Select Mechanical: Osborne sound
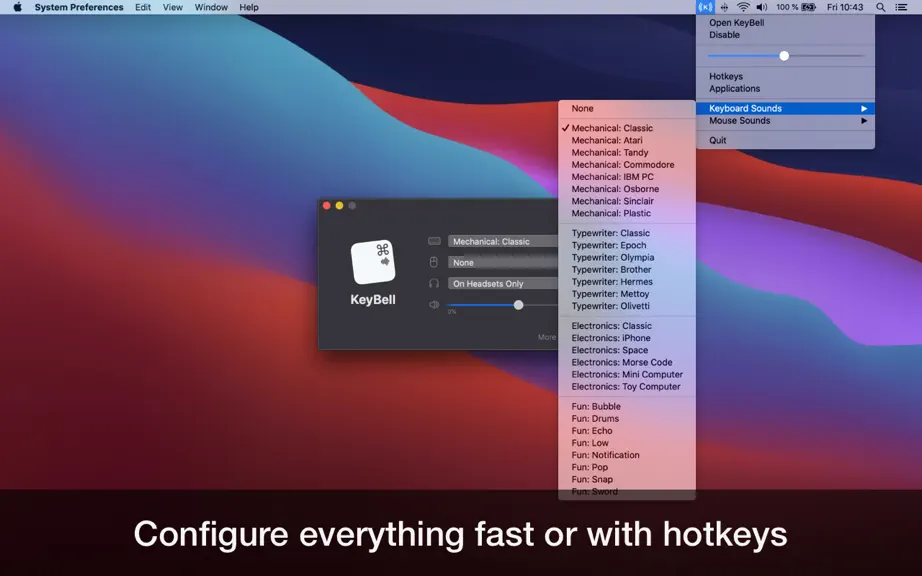The image size is (922, 576). pos(627,189)
